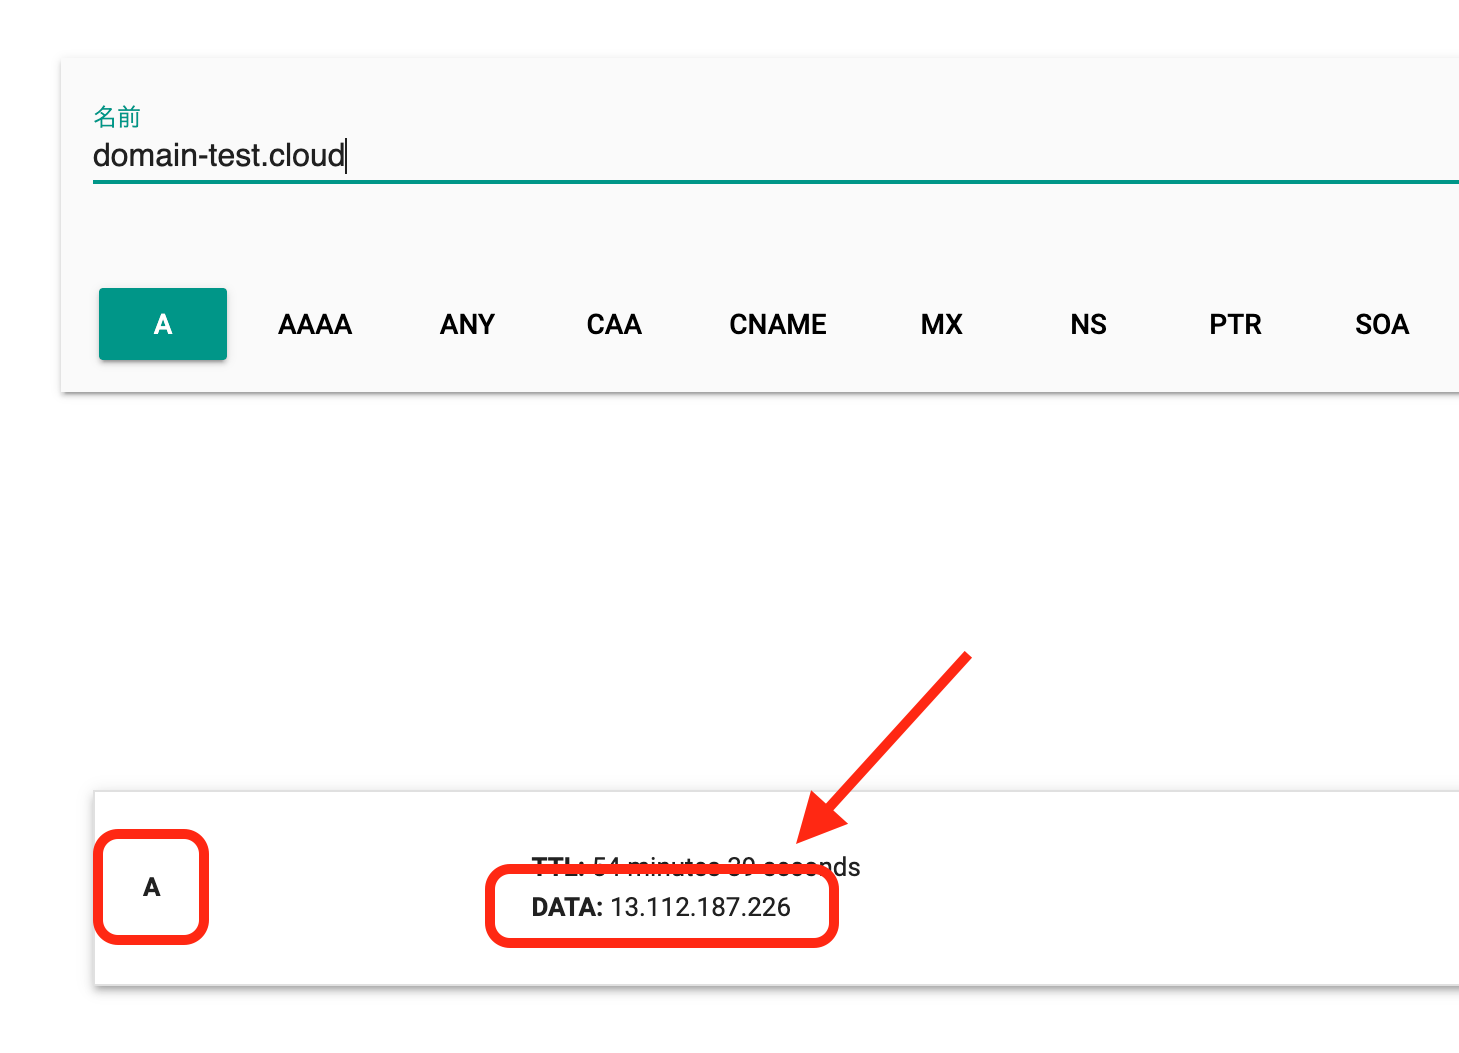Select the A record type button
1459x1053 pixels.
point(163,324)
